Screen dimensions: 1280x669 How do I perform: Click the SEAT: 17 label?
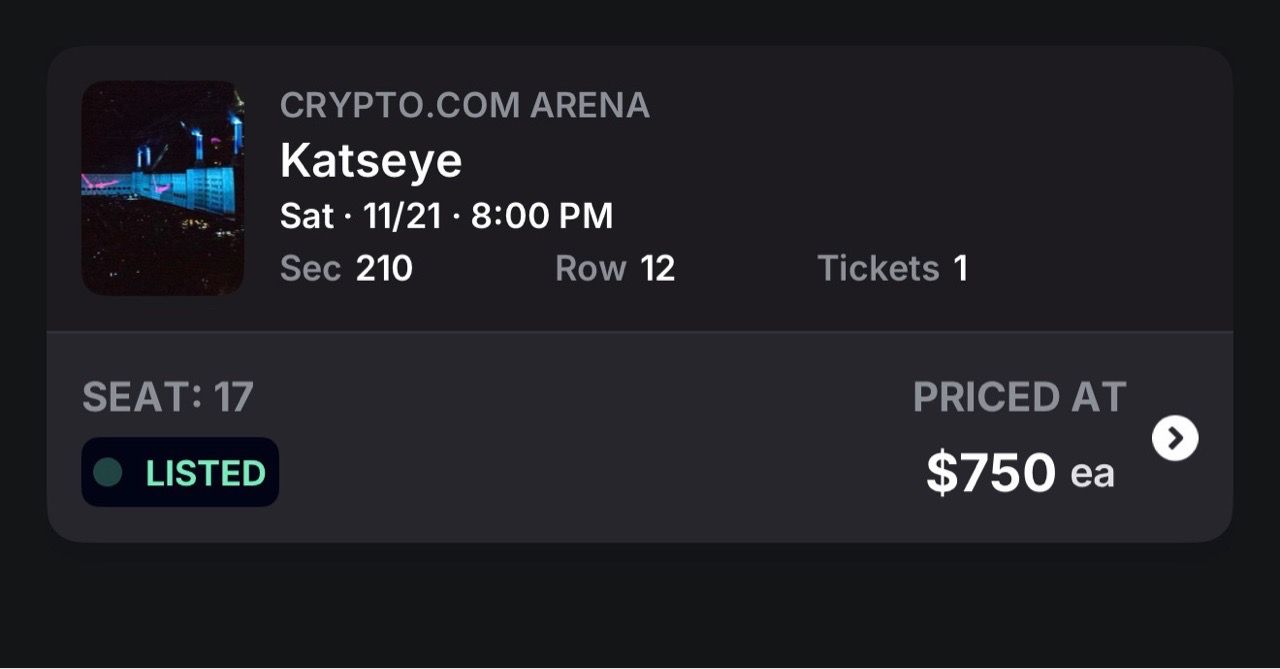[x=168, y=397]
